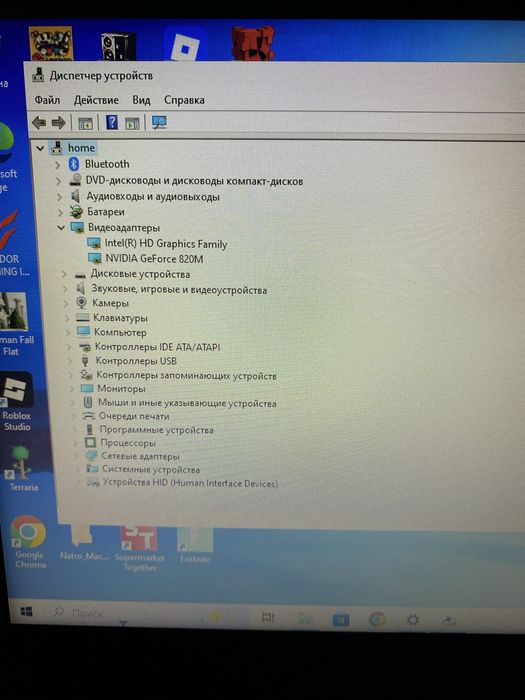Select the Контроллеры USB plug icon

[85, 361]
